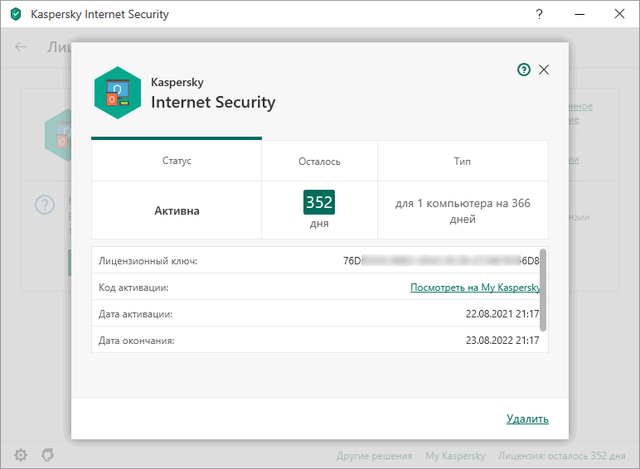Open 'My Kaspersky' in the footer
Image resolution: width=640 pixels, height=469 pixels.
click(455, 456)
